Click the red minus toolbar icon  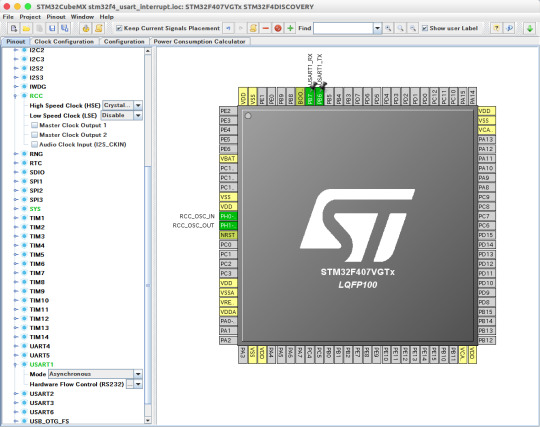pos(266,28)
